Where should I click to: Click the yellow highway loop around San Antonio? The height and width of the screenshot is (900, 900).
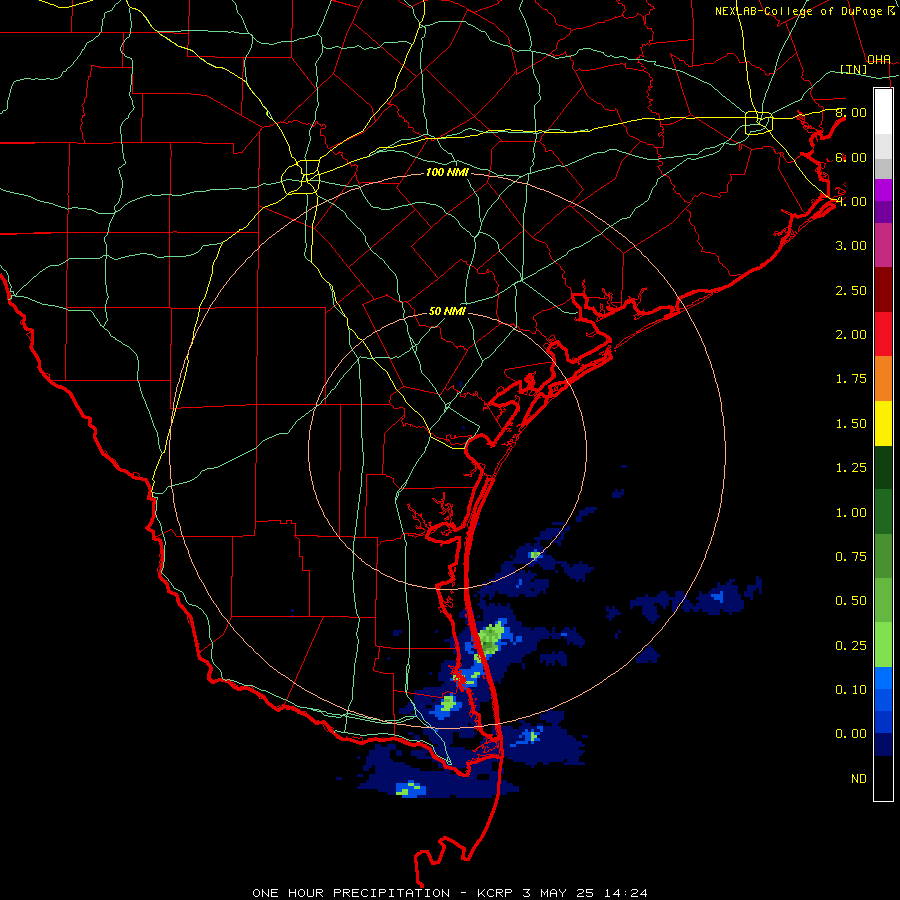click(x=301, y=177)
